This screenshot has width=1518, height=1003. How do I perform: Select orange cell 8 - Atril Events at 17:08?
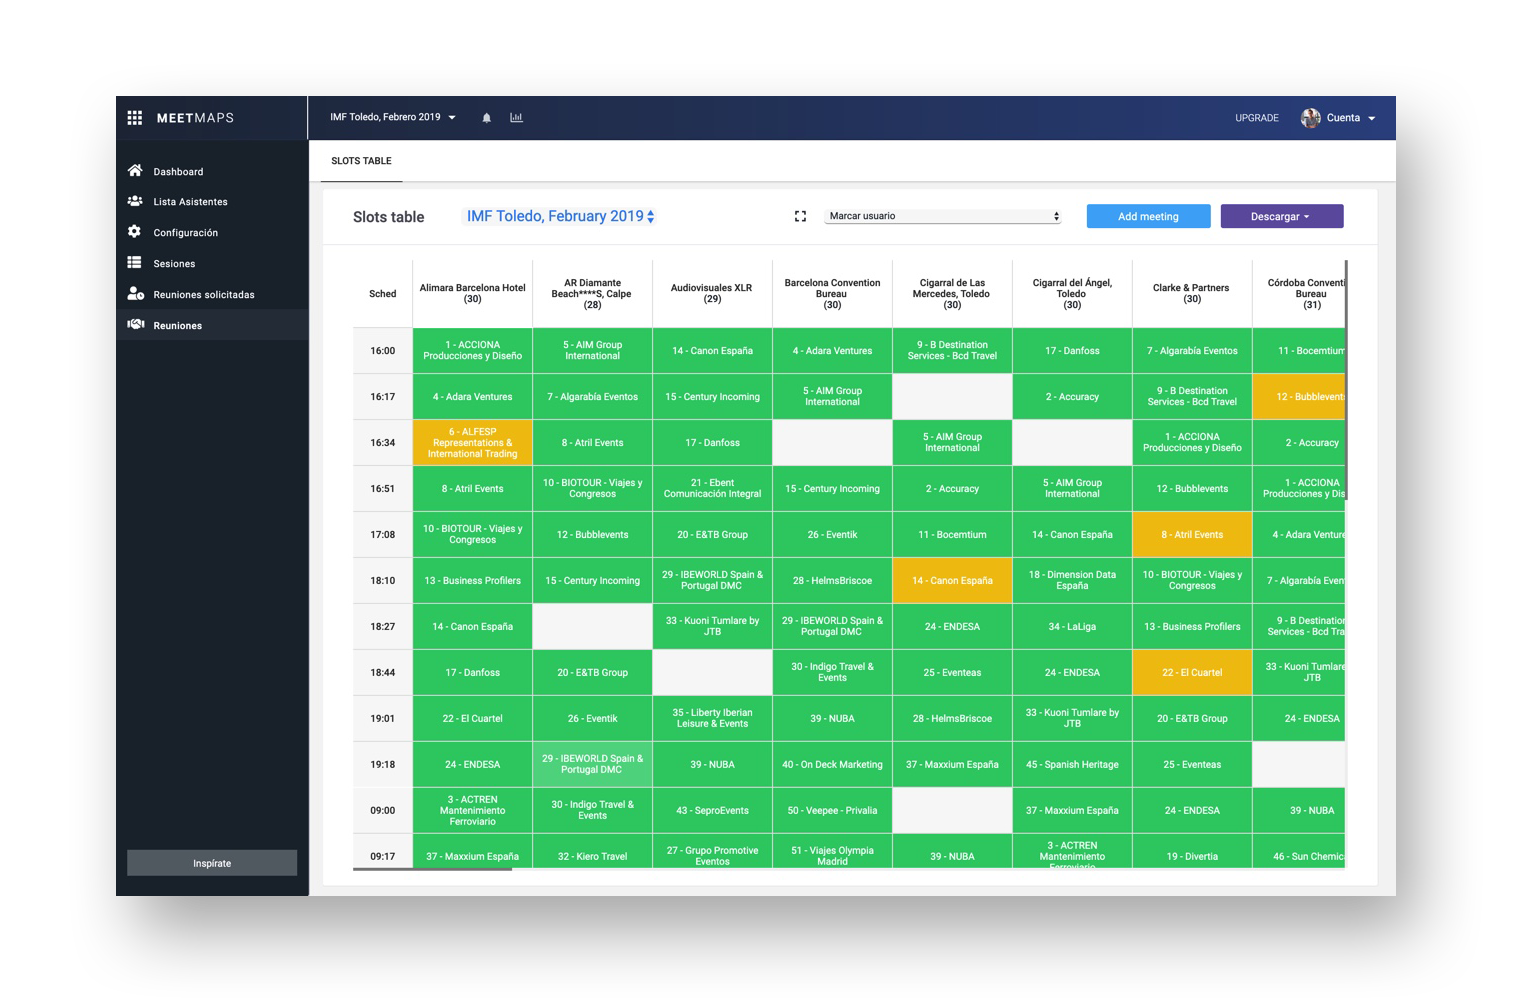coord(1192,535)
